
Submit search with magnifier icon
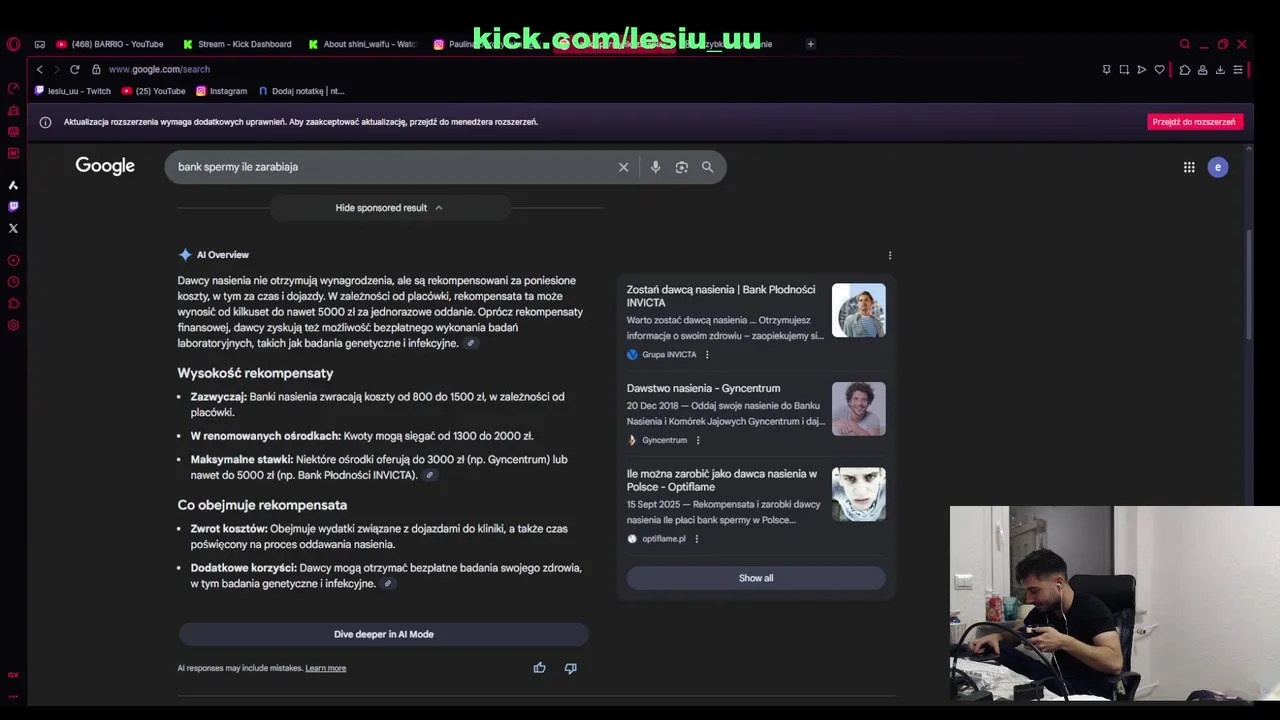(708, 167)
